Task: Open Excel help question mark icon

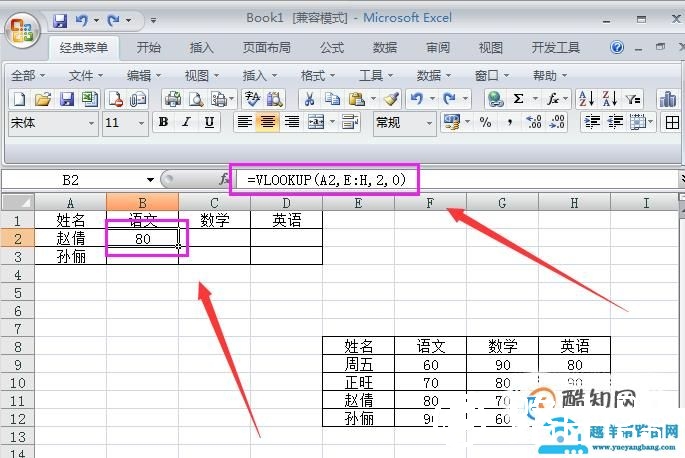Action: tap(617, 47)
